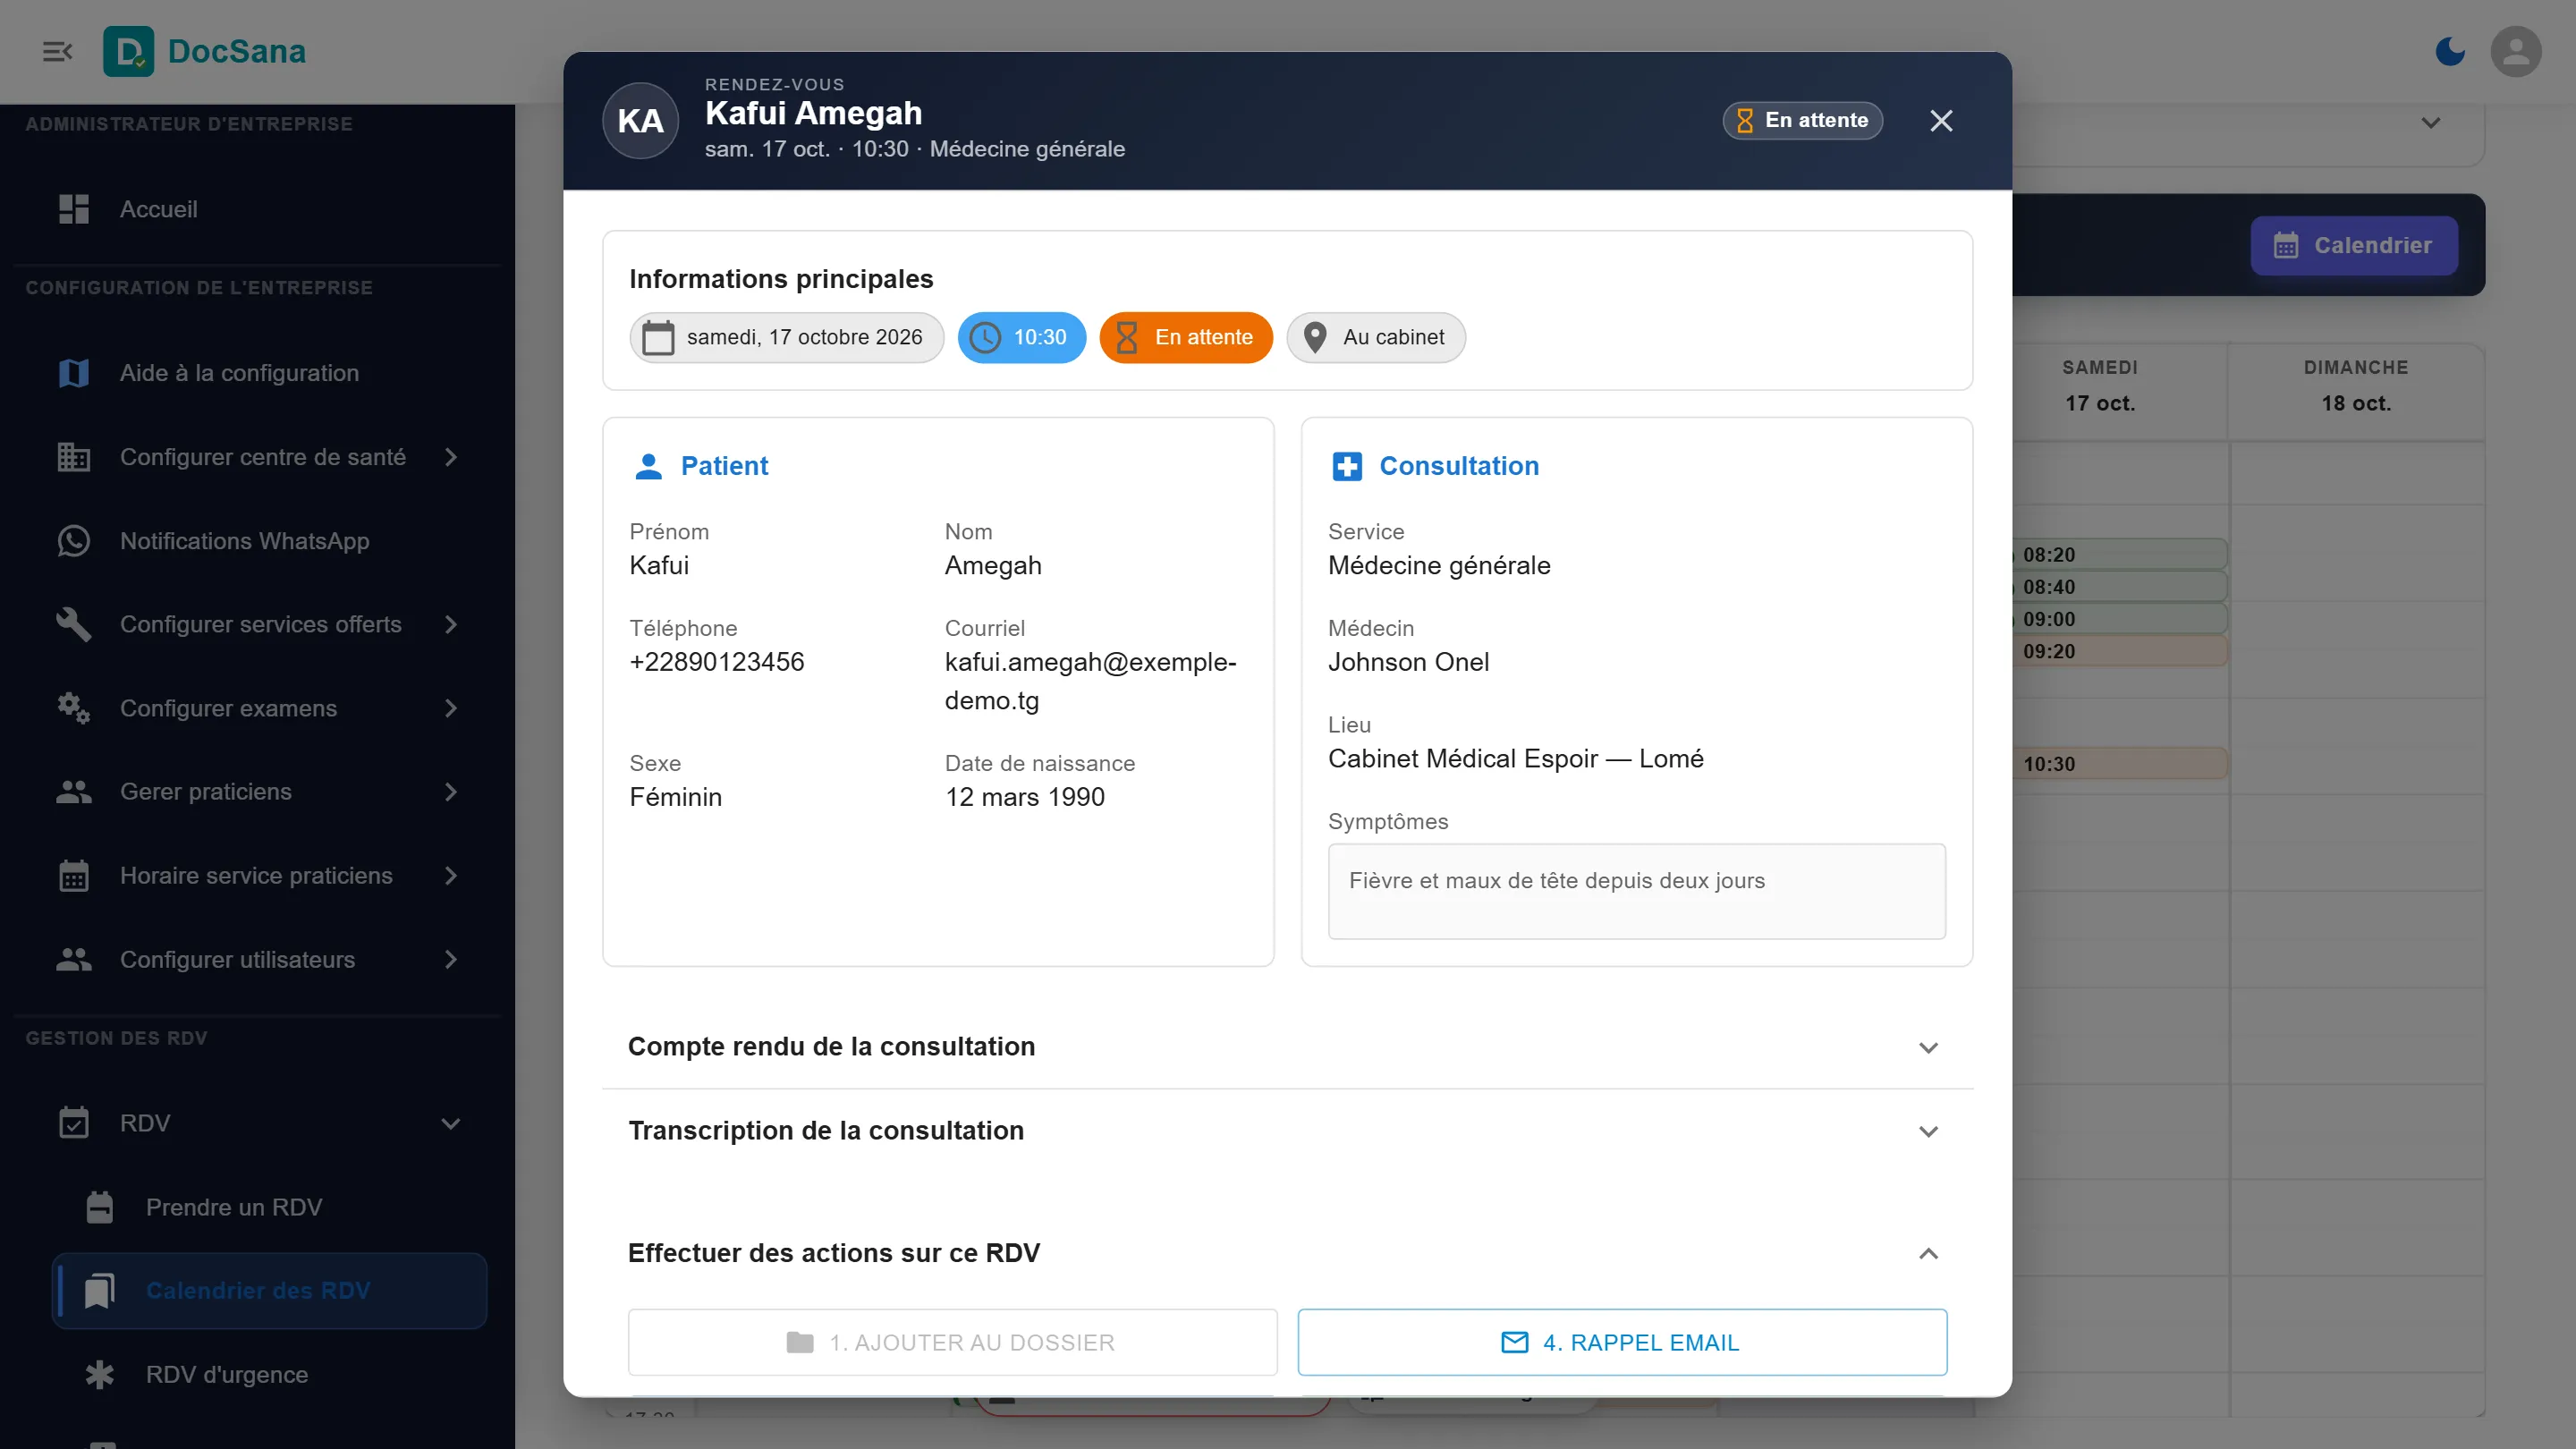Viewport: 2576px width, 1449px height.
Task: Click the 10:30 time chip
Action: [1021, 337]
